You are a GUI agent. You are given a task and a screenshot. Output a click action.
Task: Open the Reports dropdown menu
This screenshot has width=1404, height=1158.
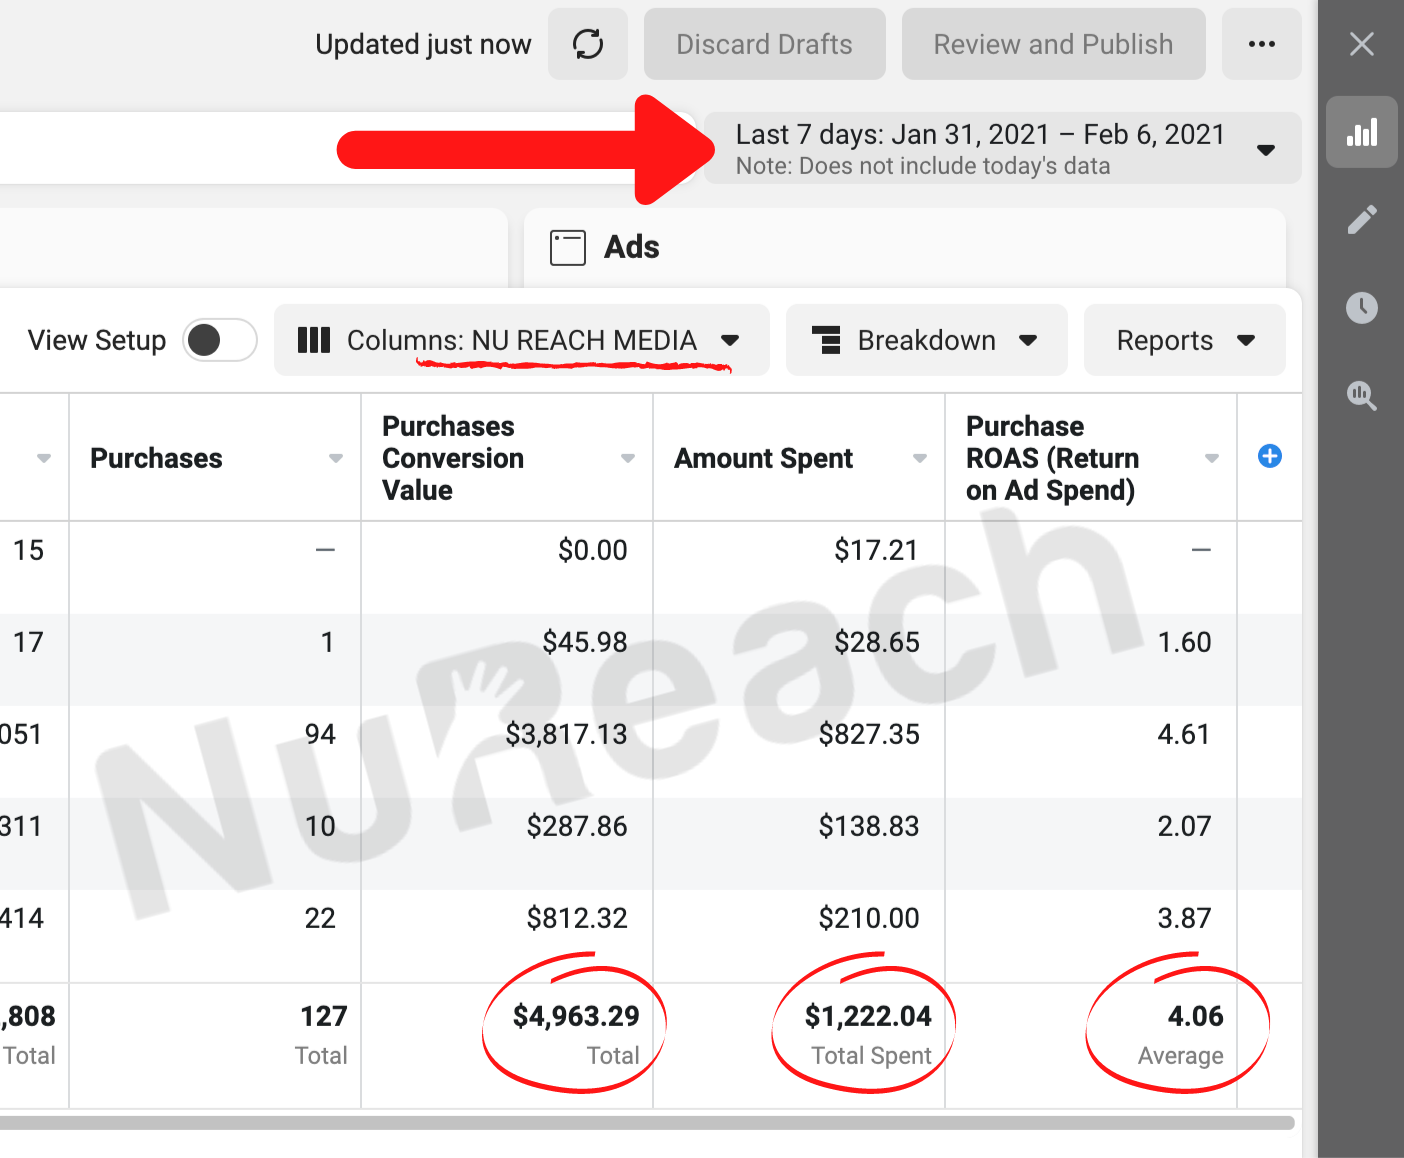(1184, 340)
